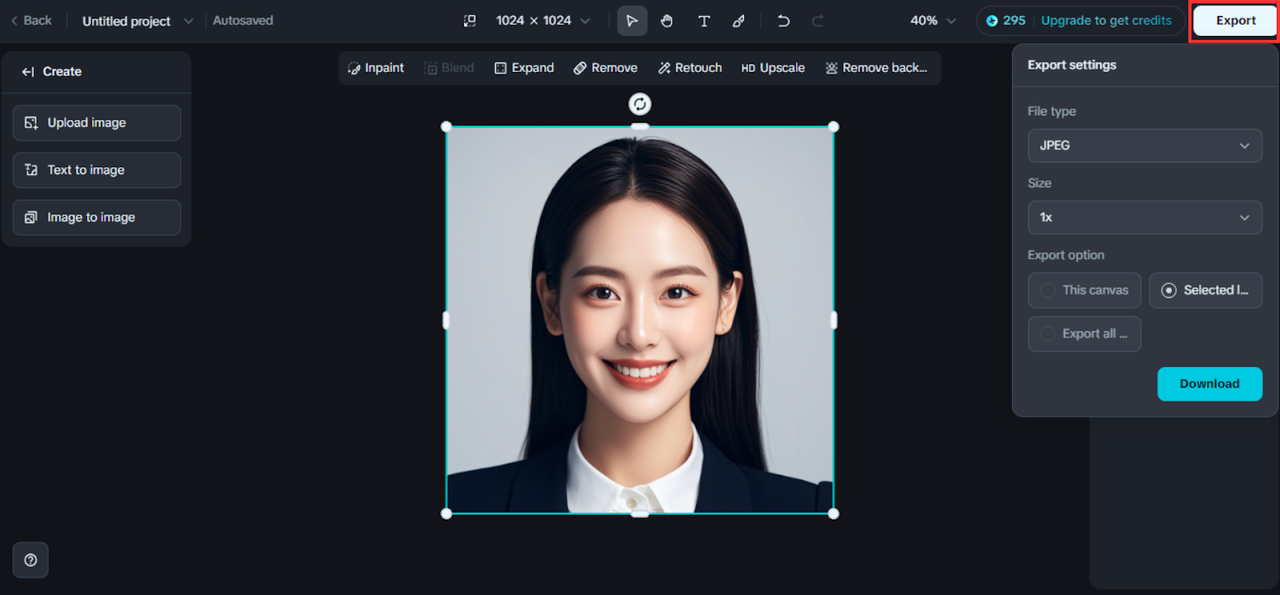Select This canvas export option
The height and width of the screenshot is (595, 1280).
1084,290
